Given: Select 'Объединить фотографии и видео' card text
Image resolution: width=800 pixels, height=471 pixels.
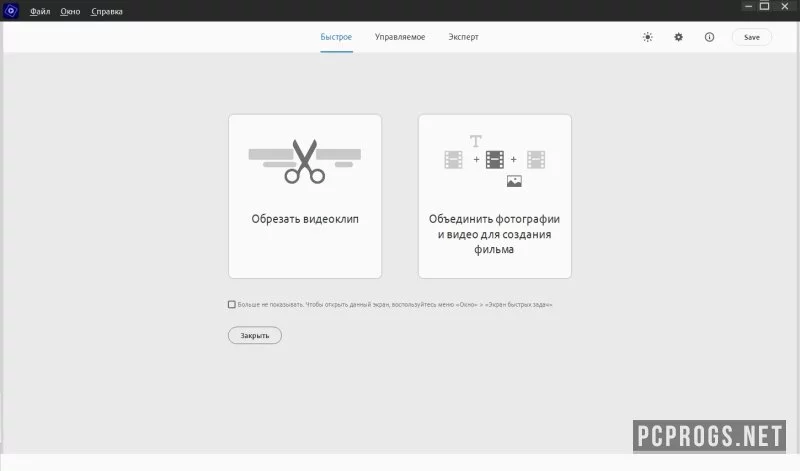Looking at the screenshot, I should 494,234.
